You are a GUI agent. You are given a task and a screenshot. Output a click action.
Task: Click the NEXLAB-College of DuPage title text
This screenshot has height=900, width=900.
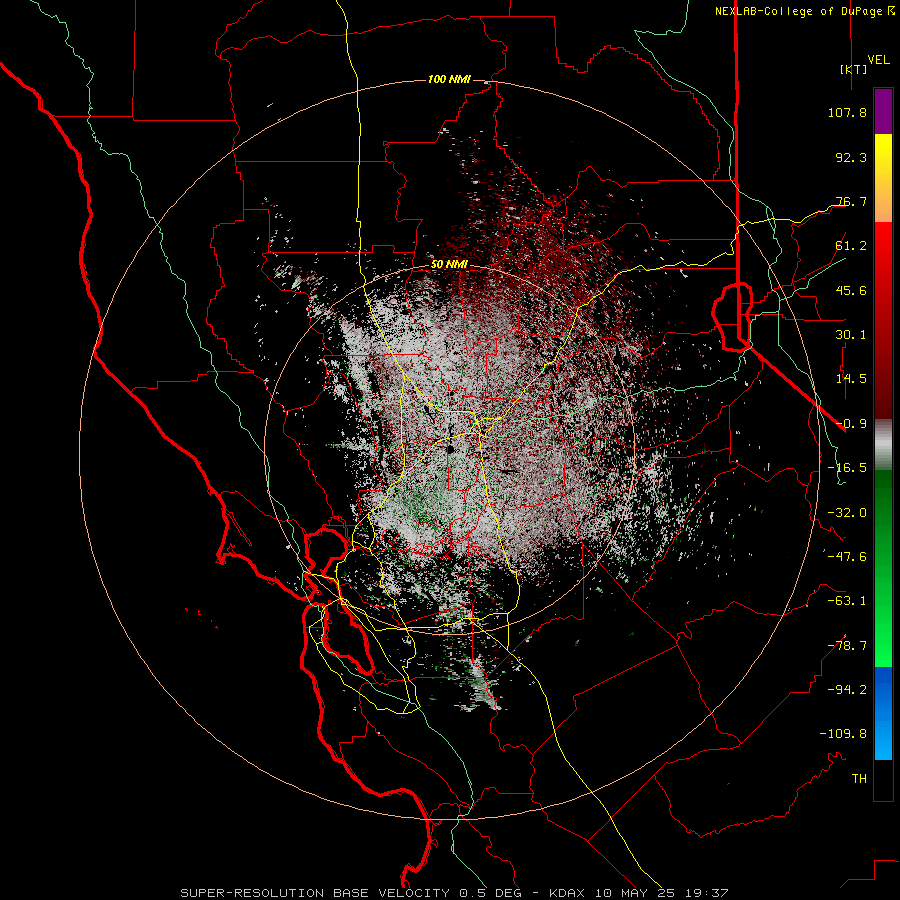[x=798, y=11]
